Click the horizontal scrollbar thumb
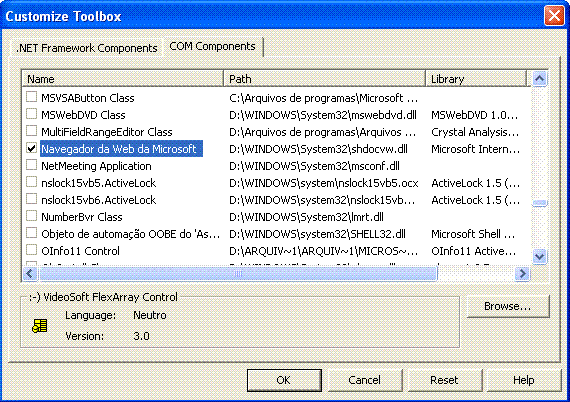This screenshot has width=570, height=402. 238,273
